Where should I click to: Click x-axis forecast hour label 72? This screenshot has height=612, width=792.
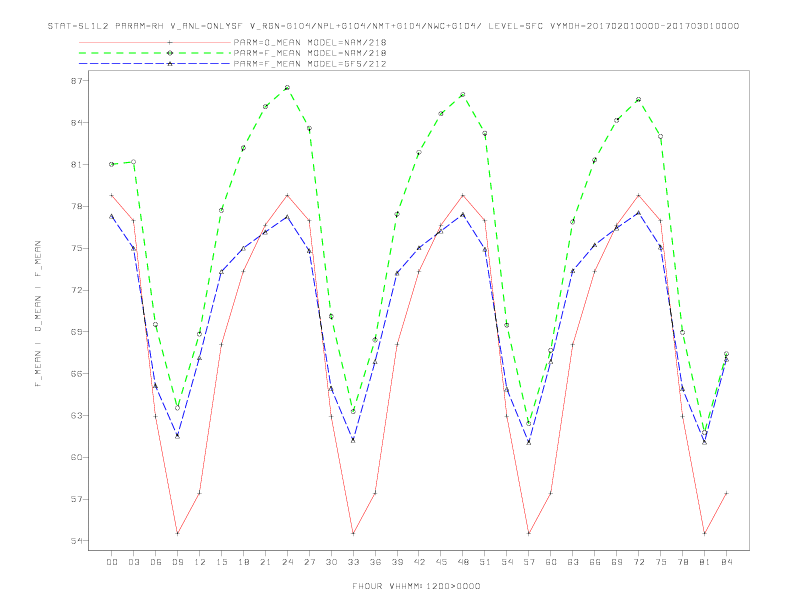pos(638,562)
